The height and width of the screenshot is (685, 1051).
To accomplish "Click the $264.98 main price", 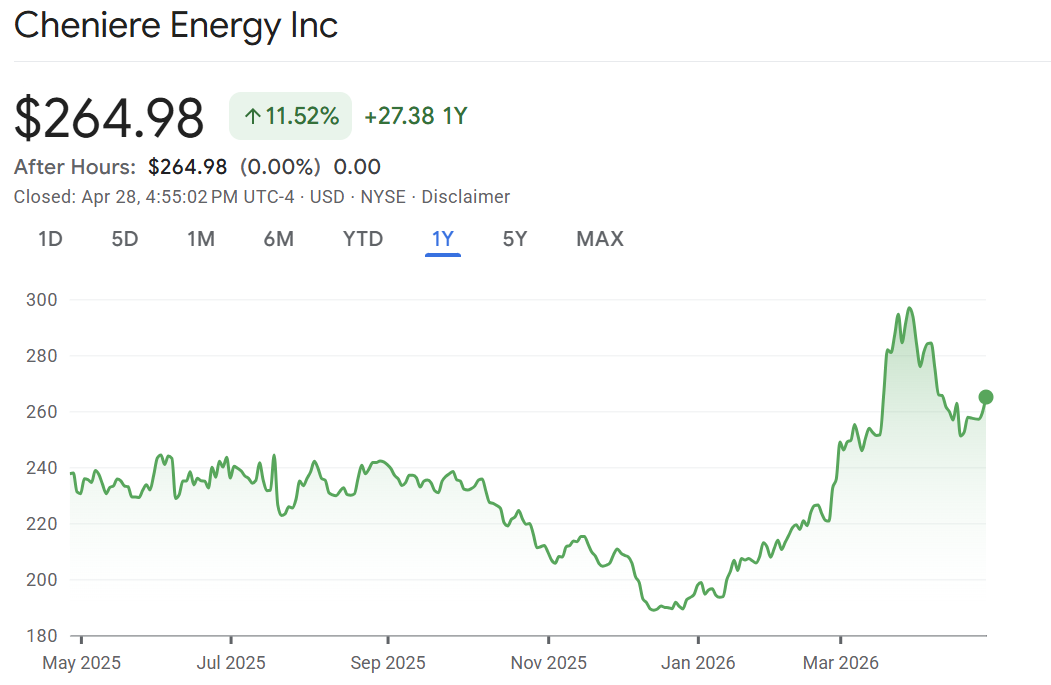I will click(109, 118).
